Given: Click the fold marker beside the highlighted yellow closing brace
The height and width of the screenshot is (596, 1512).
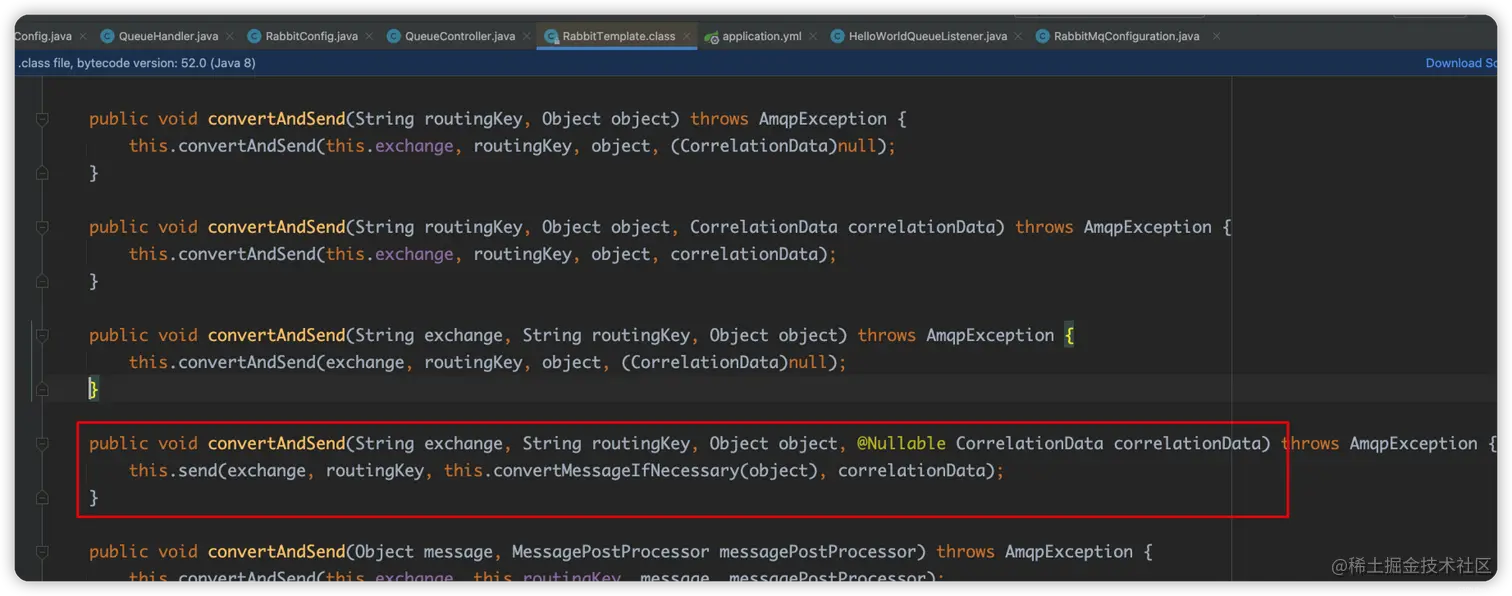Looking at the screenshot, I should 42,389.
